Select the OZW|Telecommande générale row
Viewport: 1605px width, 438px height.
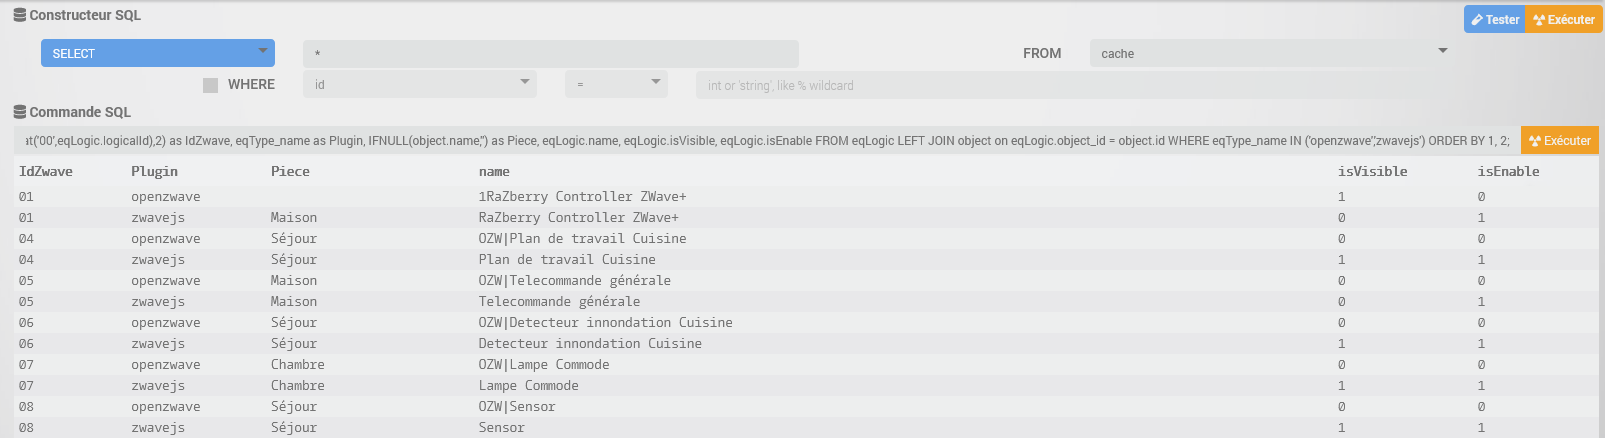(574, 281)
